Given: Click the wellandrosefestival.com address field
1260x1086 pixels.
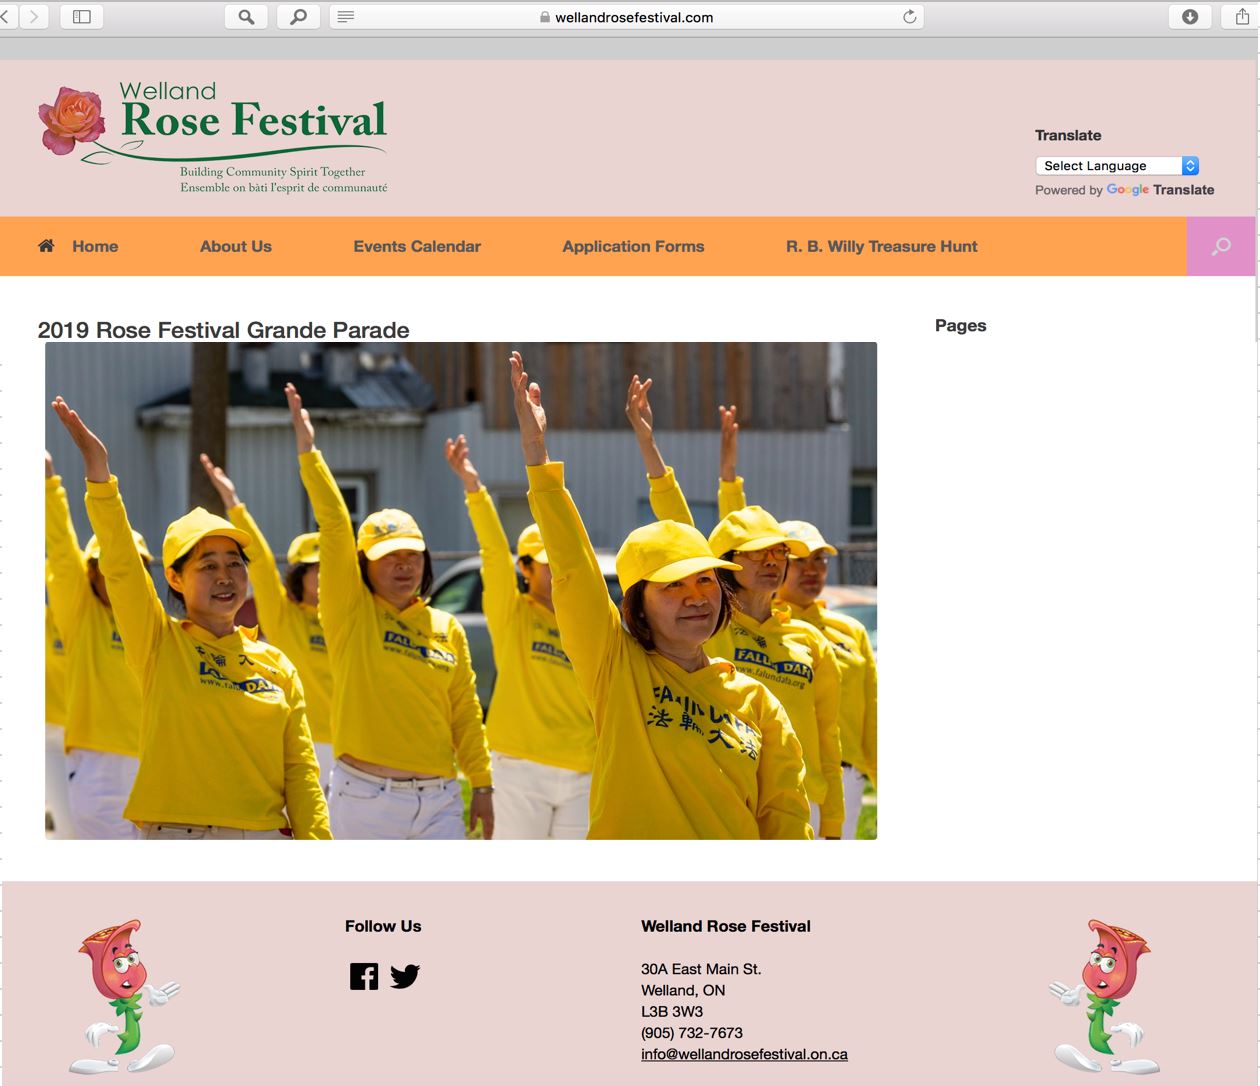Looking at the screenshot, I should tap(632, 17).
